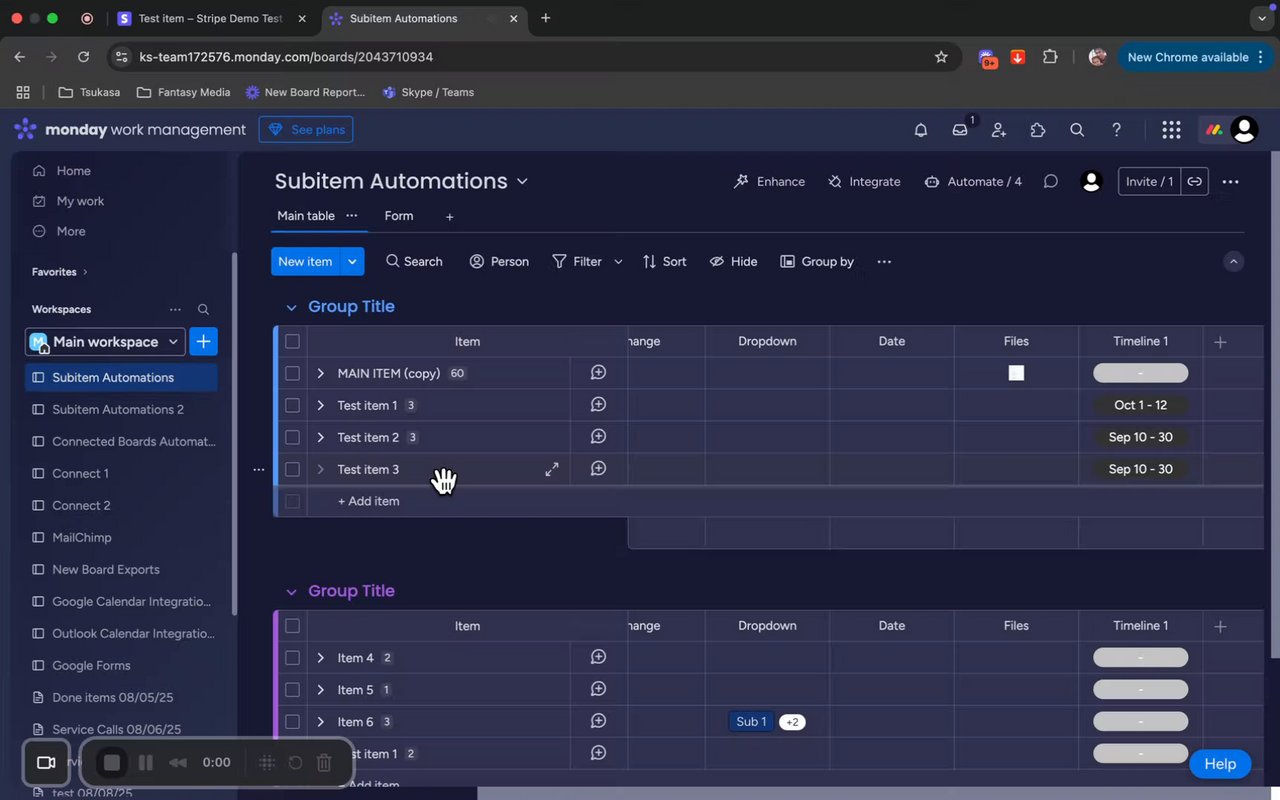Tick checkbox for Test item 1

[292, 405]
